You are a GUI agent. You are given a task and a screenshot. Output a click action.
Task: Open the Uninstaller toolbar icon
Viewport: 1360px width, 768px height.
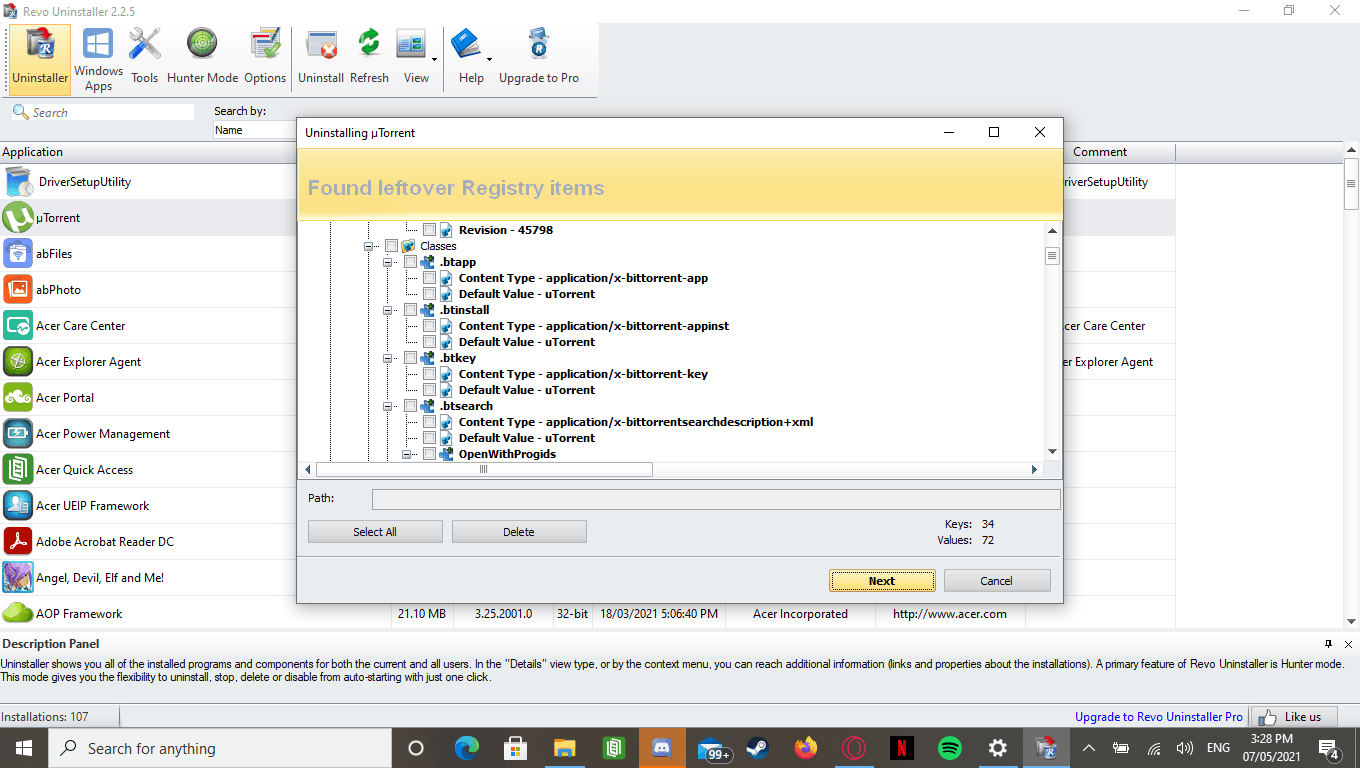(x=40, y=59)
